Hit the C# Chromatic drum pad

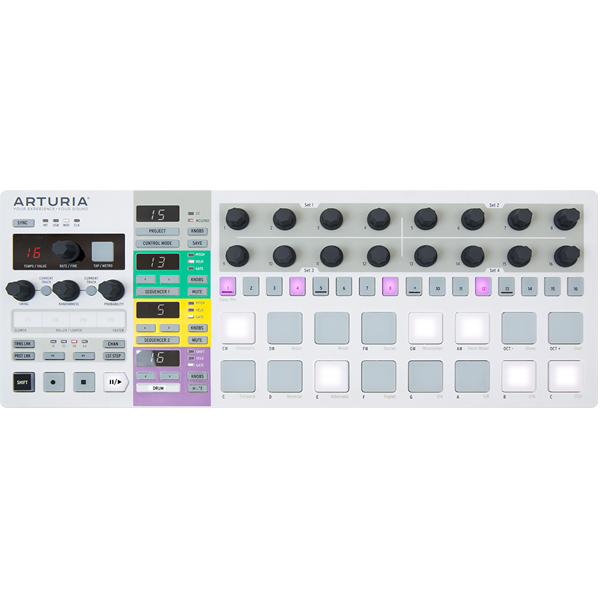pyautogui.click(x=238, y=327)
